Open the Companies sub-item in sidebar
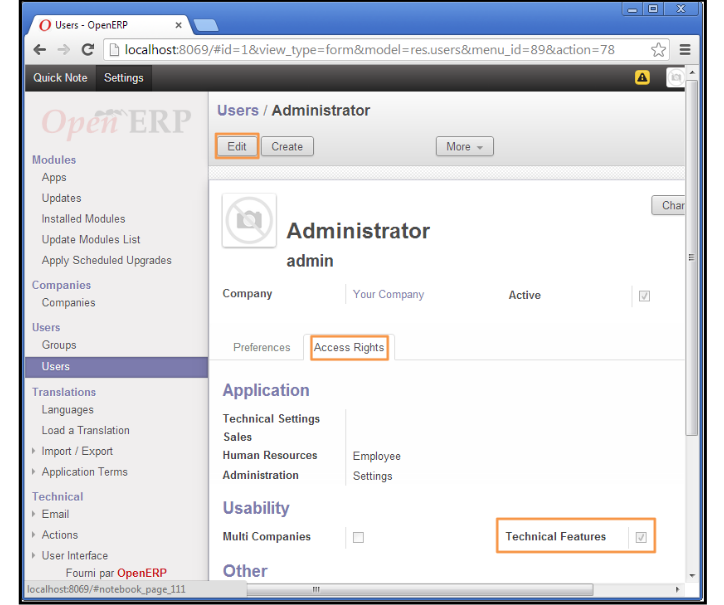Screen dimensions: 724x605 [68, 302]
